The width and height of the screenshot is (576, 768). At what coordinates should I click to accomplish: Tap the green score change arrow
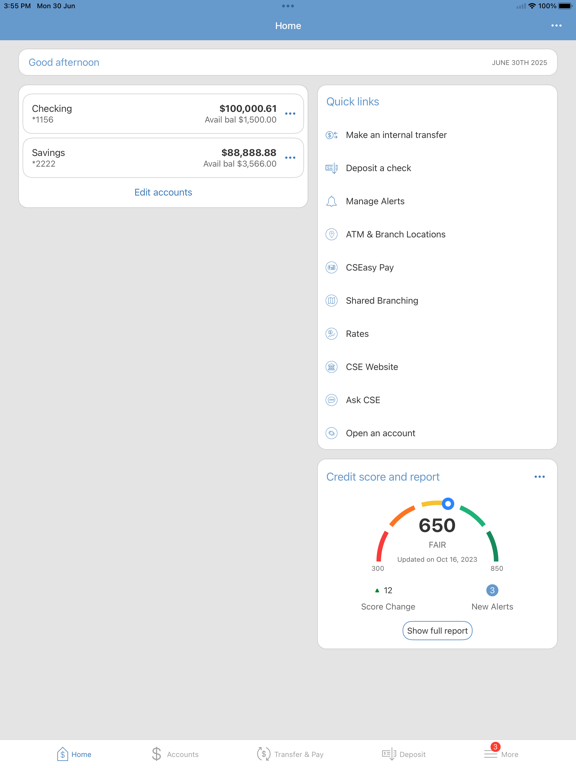(x=377, y=591)
